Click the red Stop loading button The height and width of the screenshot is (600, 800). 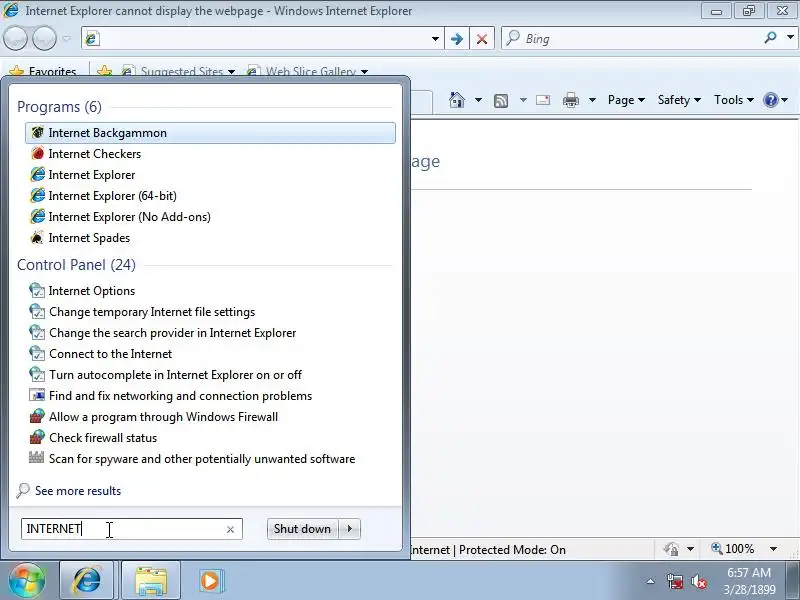[482, 38]
